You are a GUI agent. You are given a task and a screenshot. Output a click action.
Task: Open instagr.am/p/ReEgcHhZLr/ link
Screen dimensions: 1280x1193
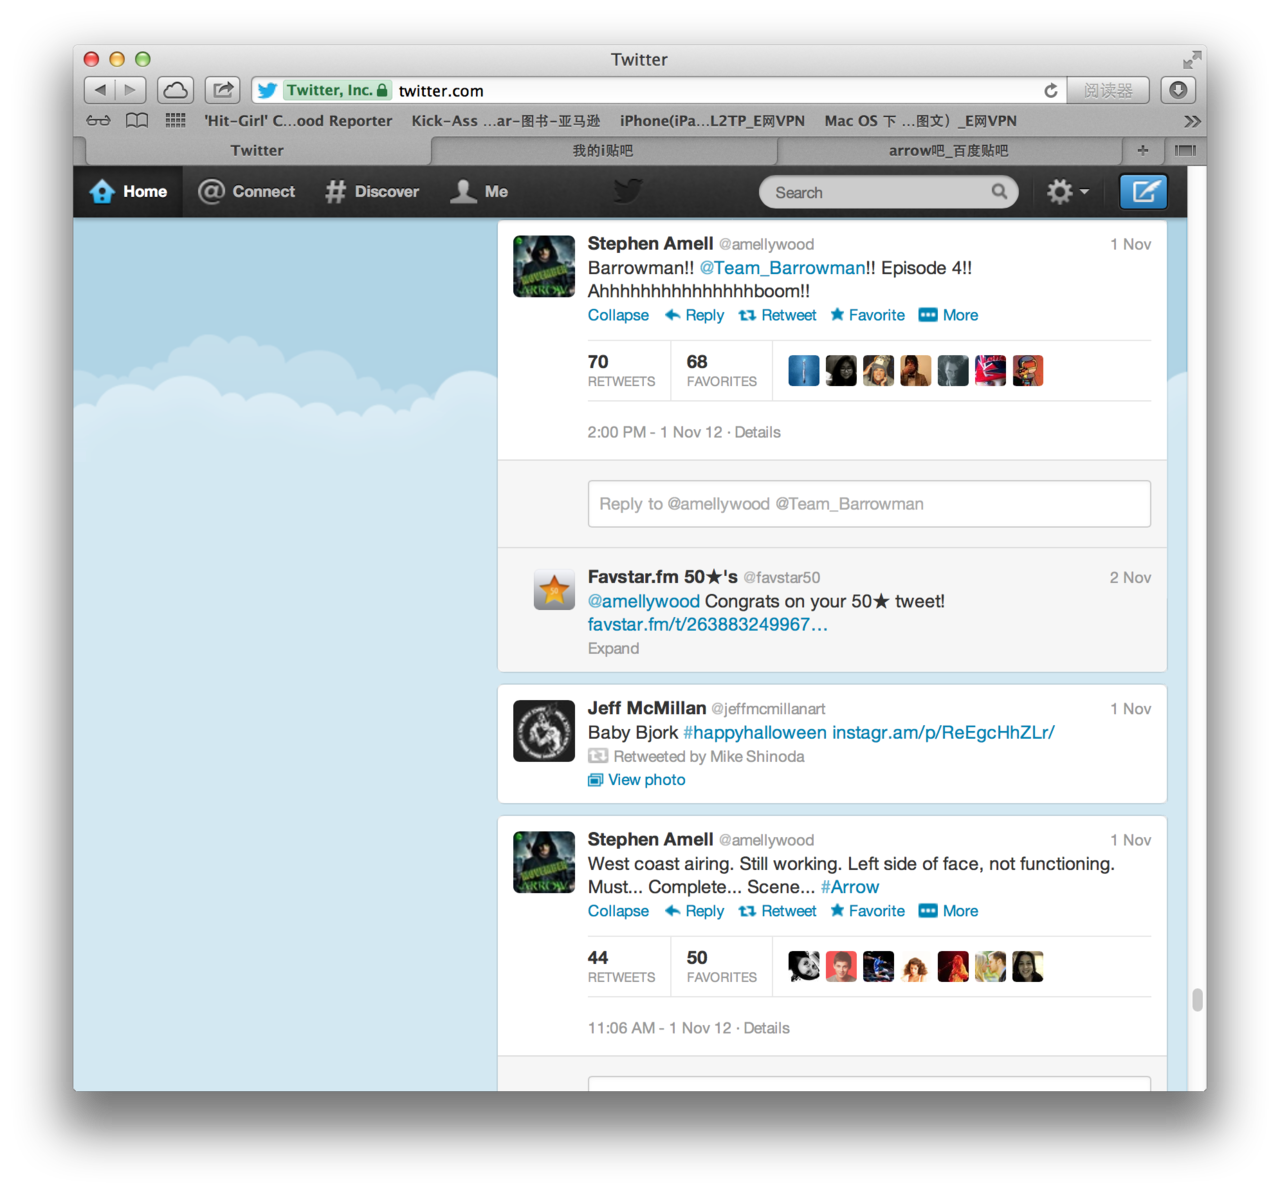pos(943,733)
